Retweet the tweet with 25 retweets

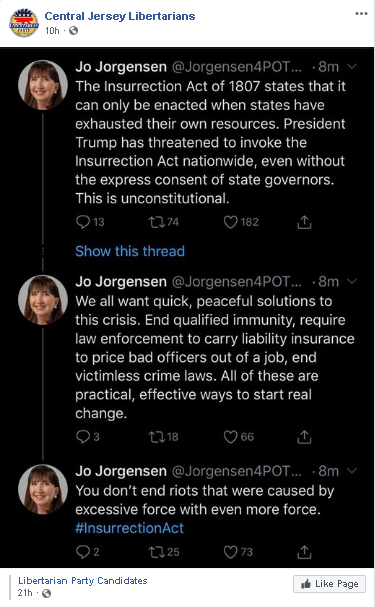point(156,552)
